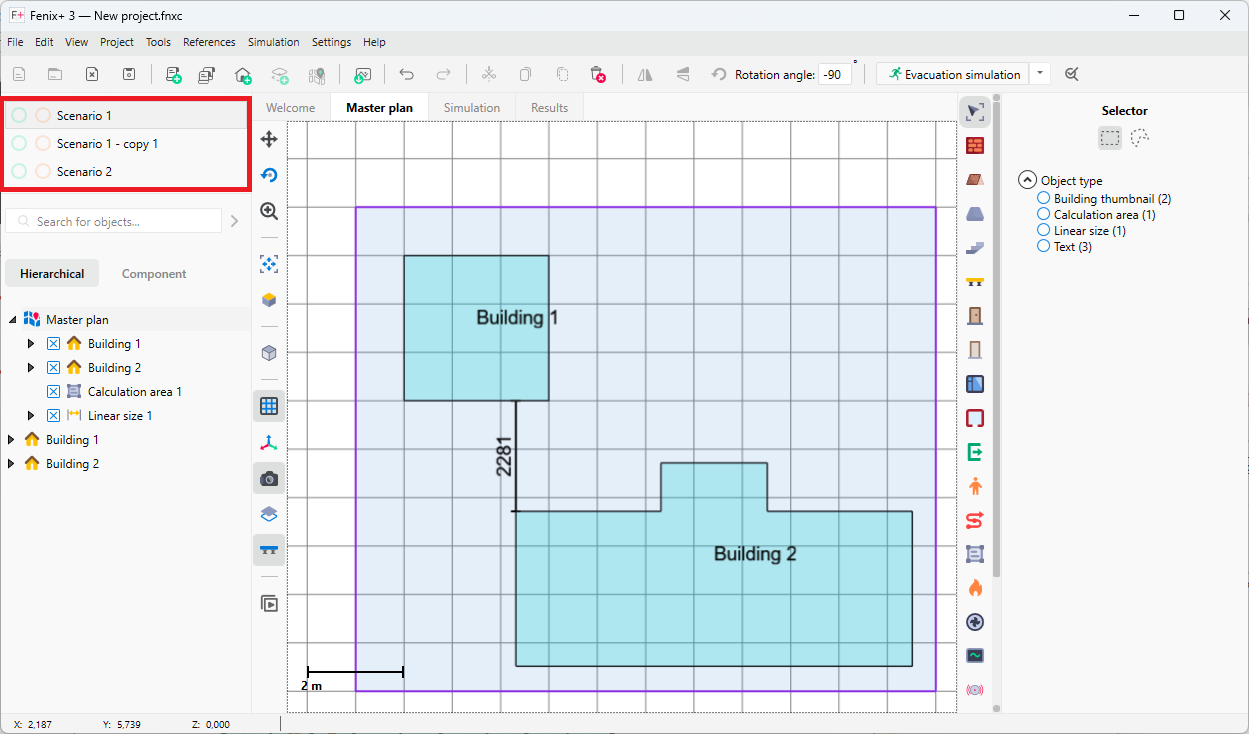The image size is (1249, 734).
Task: Expand Building 1 under Master plan
Action: click(31, 344)
